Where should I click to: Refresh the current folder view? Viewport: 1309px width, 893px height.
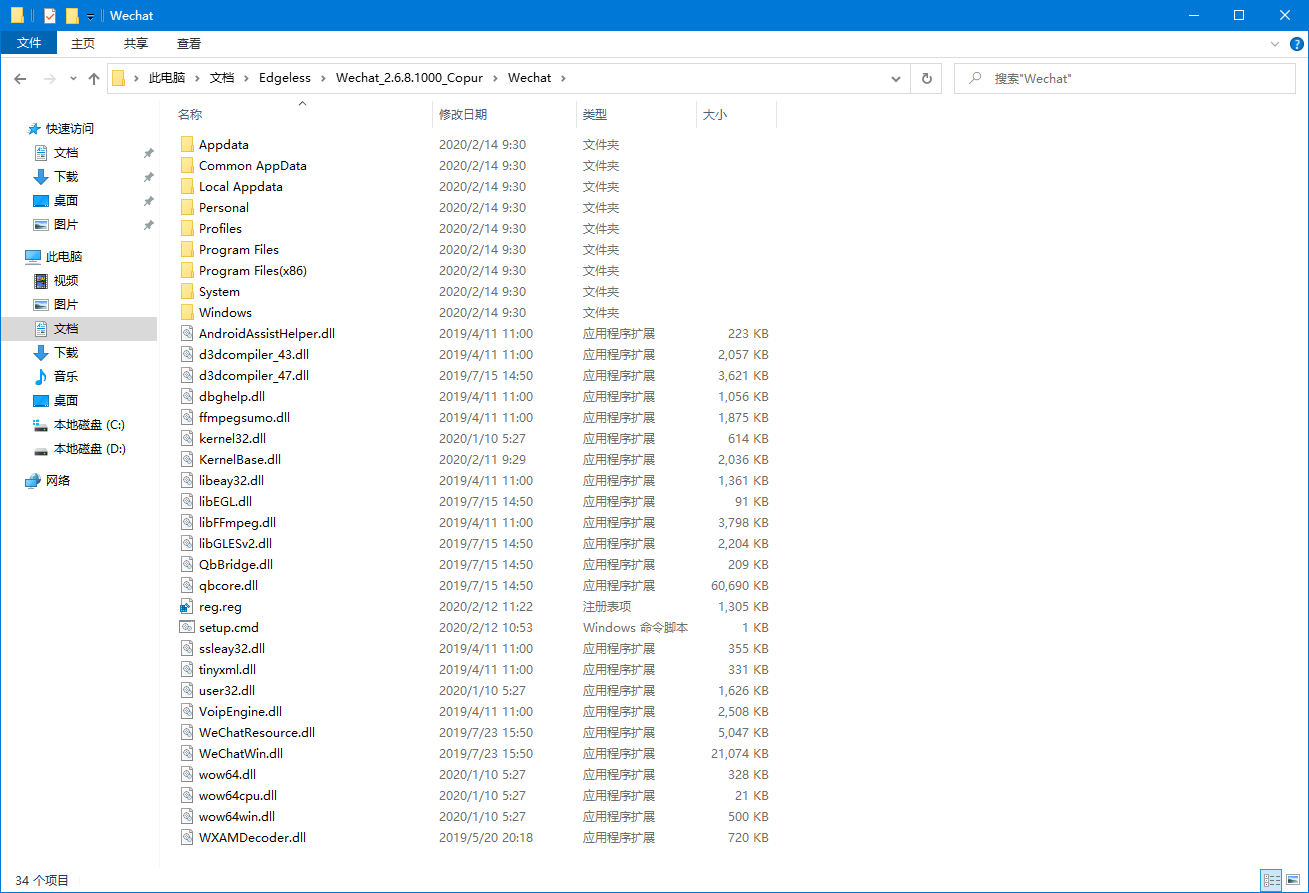tap(926, 78)
